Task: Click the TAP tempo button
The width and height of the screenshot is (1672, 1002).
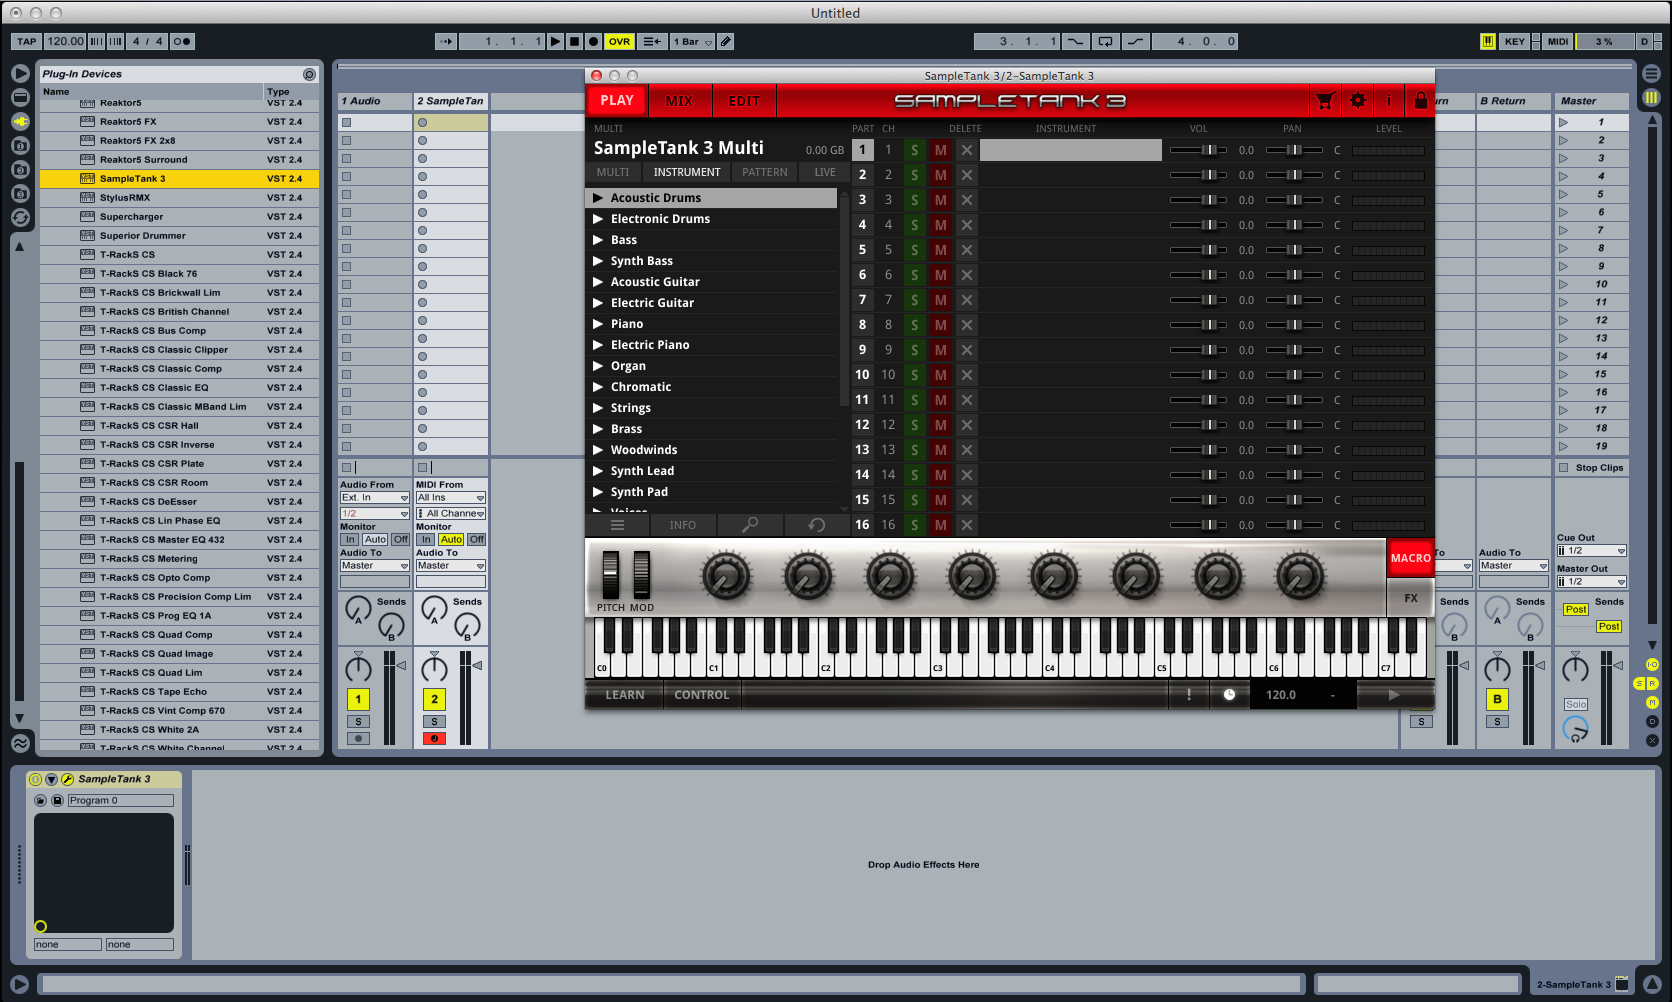Action: [27, 41]
